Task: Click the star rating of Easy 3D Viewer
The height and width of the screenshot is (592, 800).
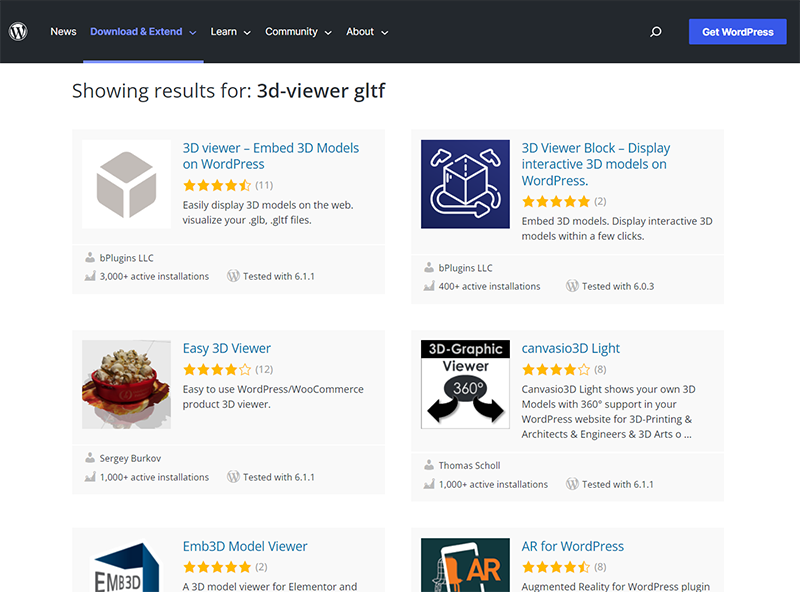Action: (x=217, y=369)
